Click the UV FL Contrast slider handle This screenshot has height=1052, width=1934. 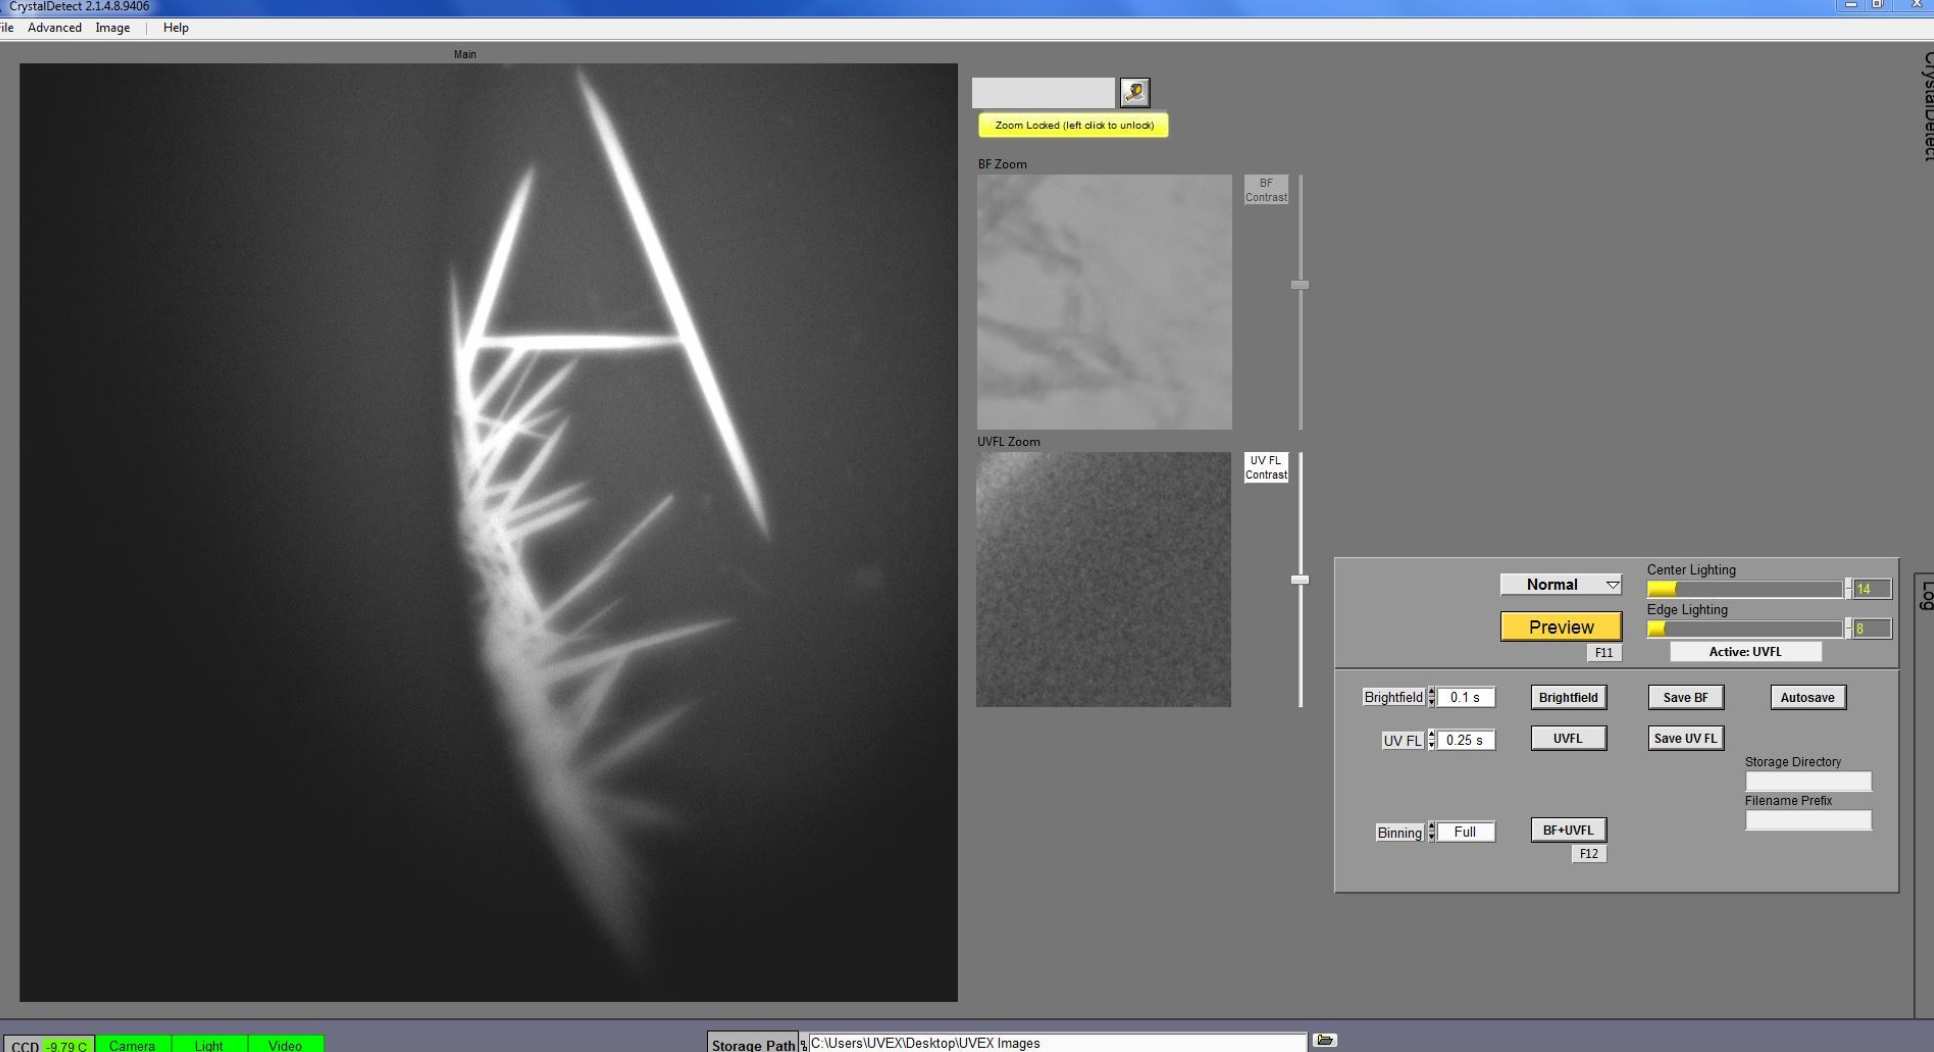coord(1299,580)
